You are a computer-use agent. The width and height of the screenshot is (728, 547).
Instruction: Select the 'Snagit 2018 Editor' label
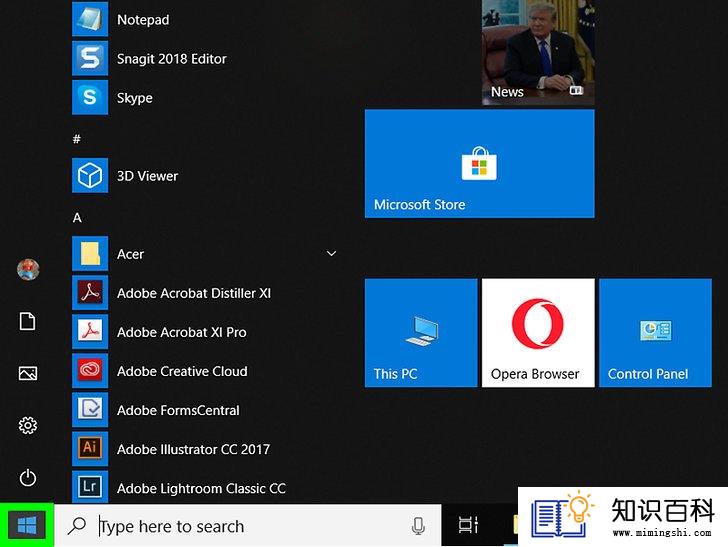[172, 59]
